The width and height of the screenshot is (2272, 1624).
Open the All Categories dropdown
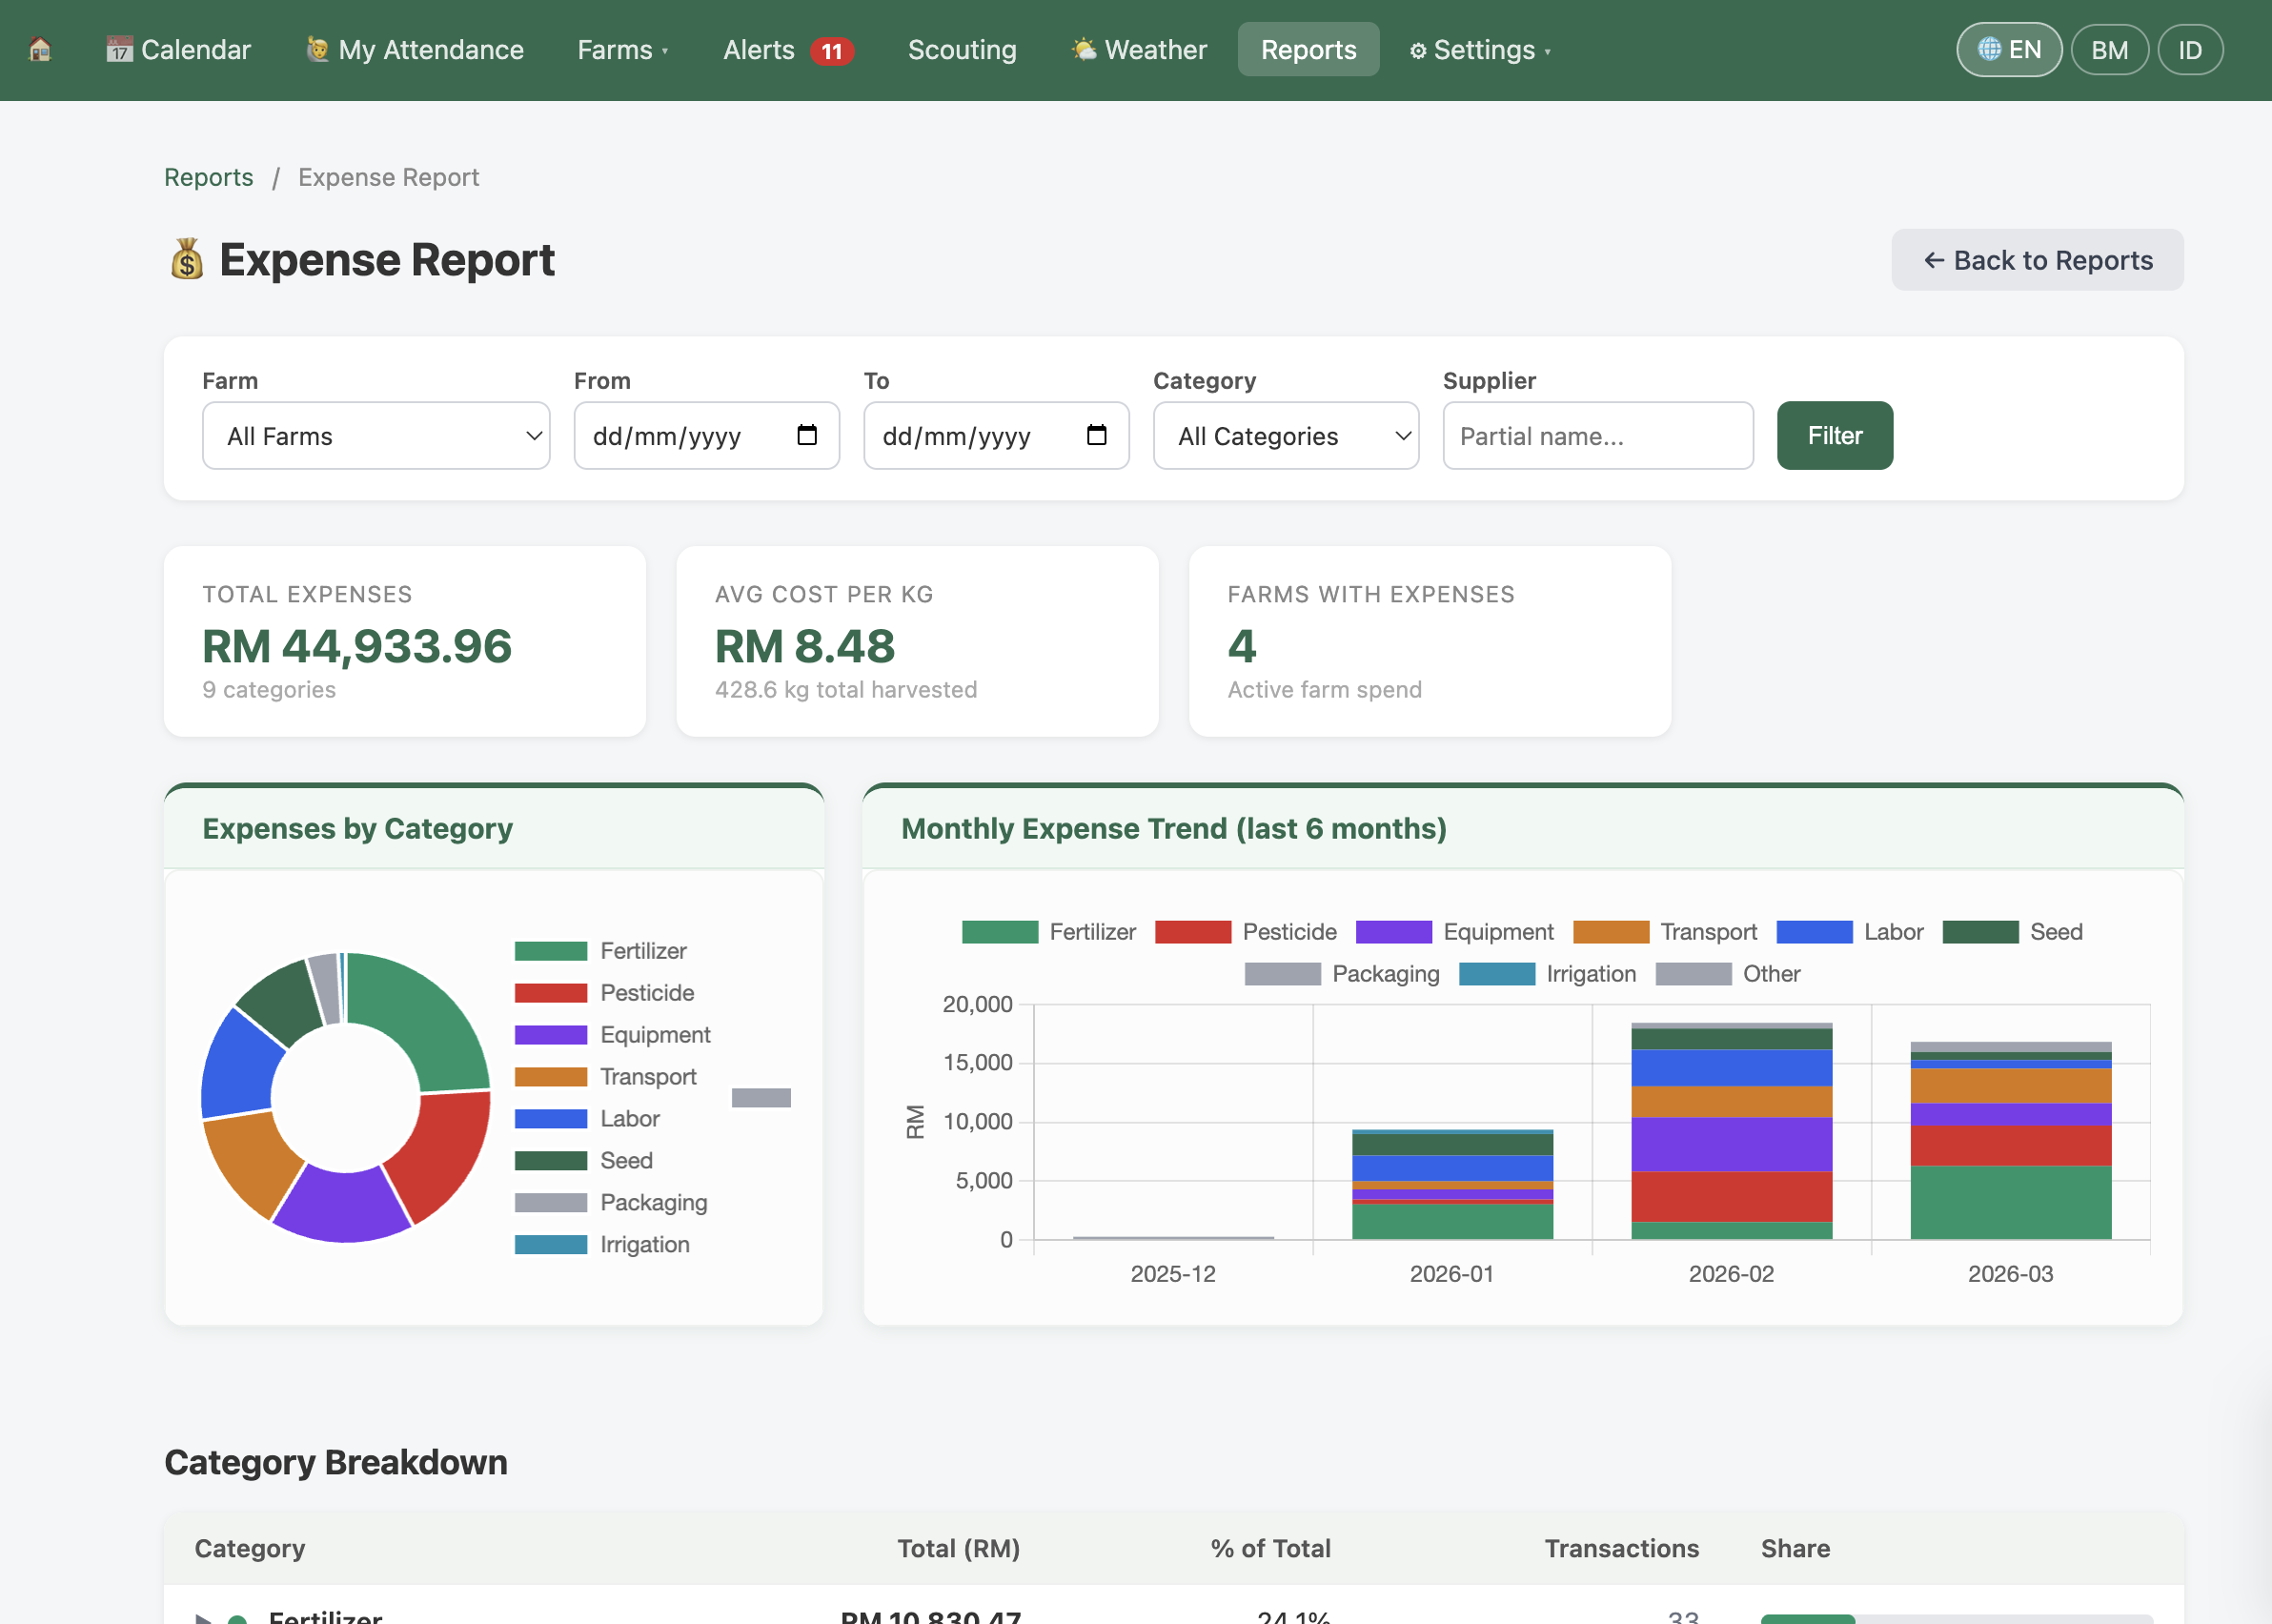point(1286,436)
